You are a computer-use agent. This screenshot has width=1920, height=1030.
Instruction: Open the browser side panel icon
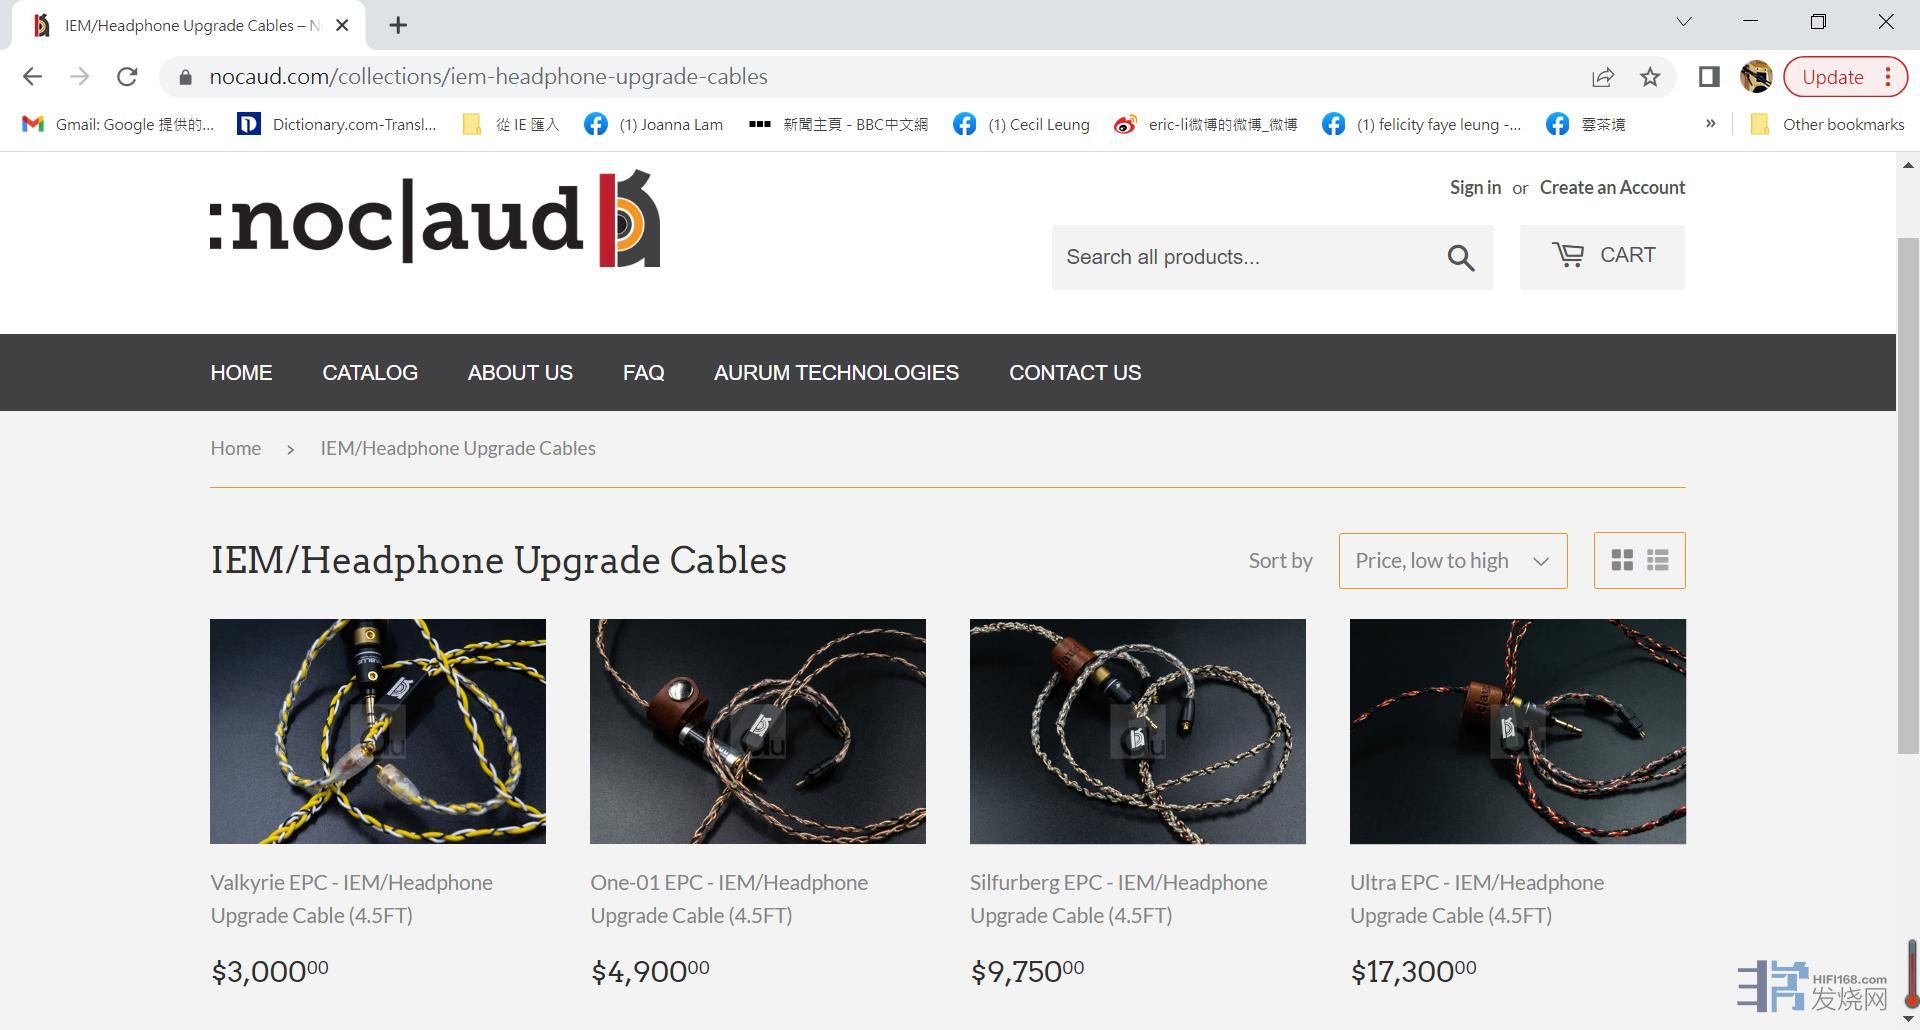1709,77
